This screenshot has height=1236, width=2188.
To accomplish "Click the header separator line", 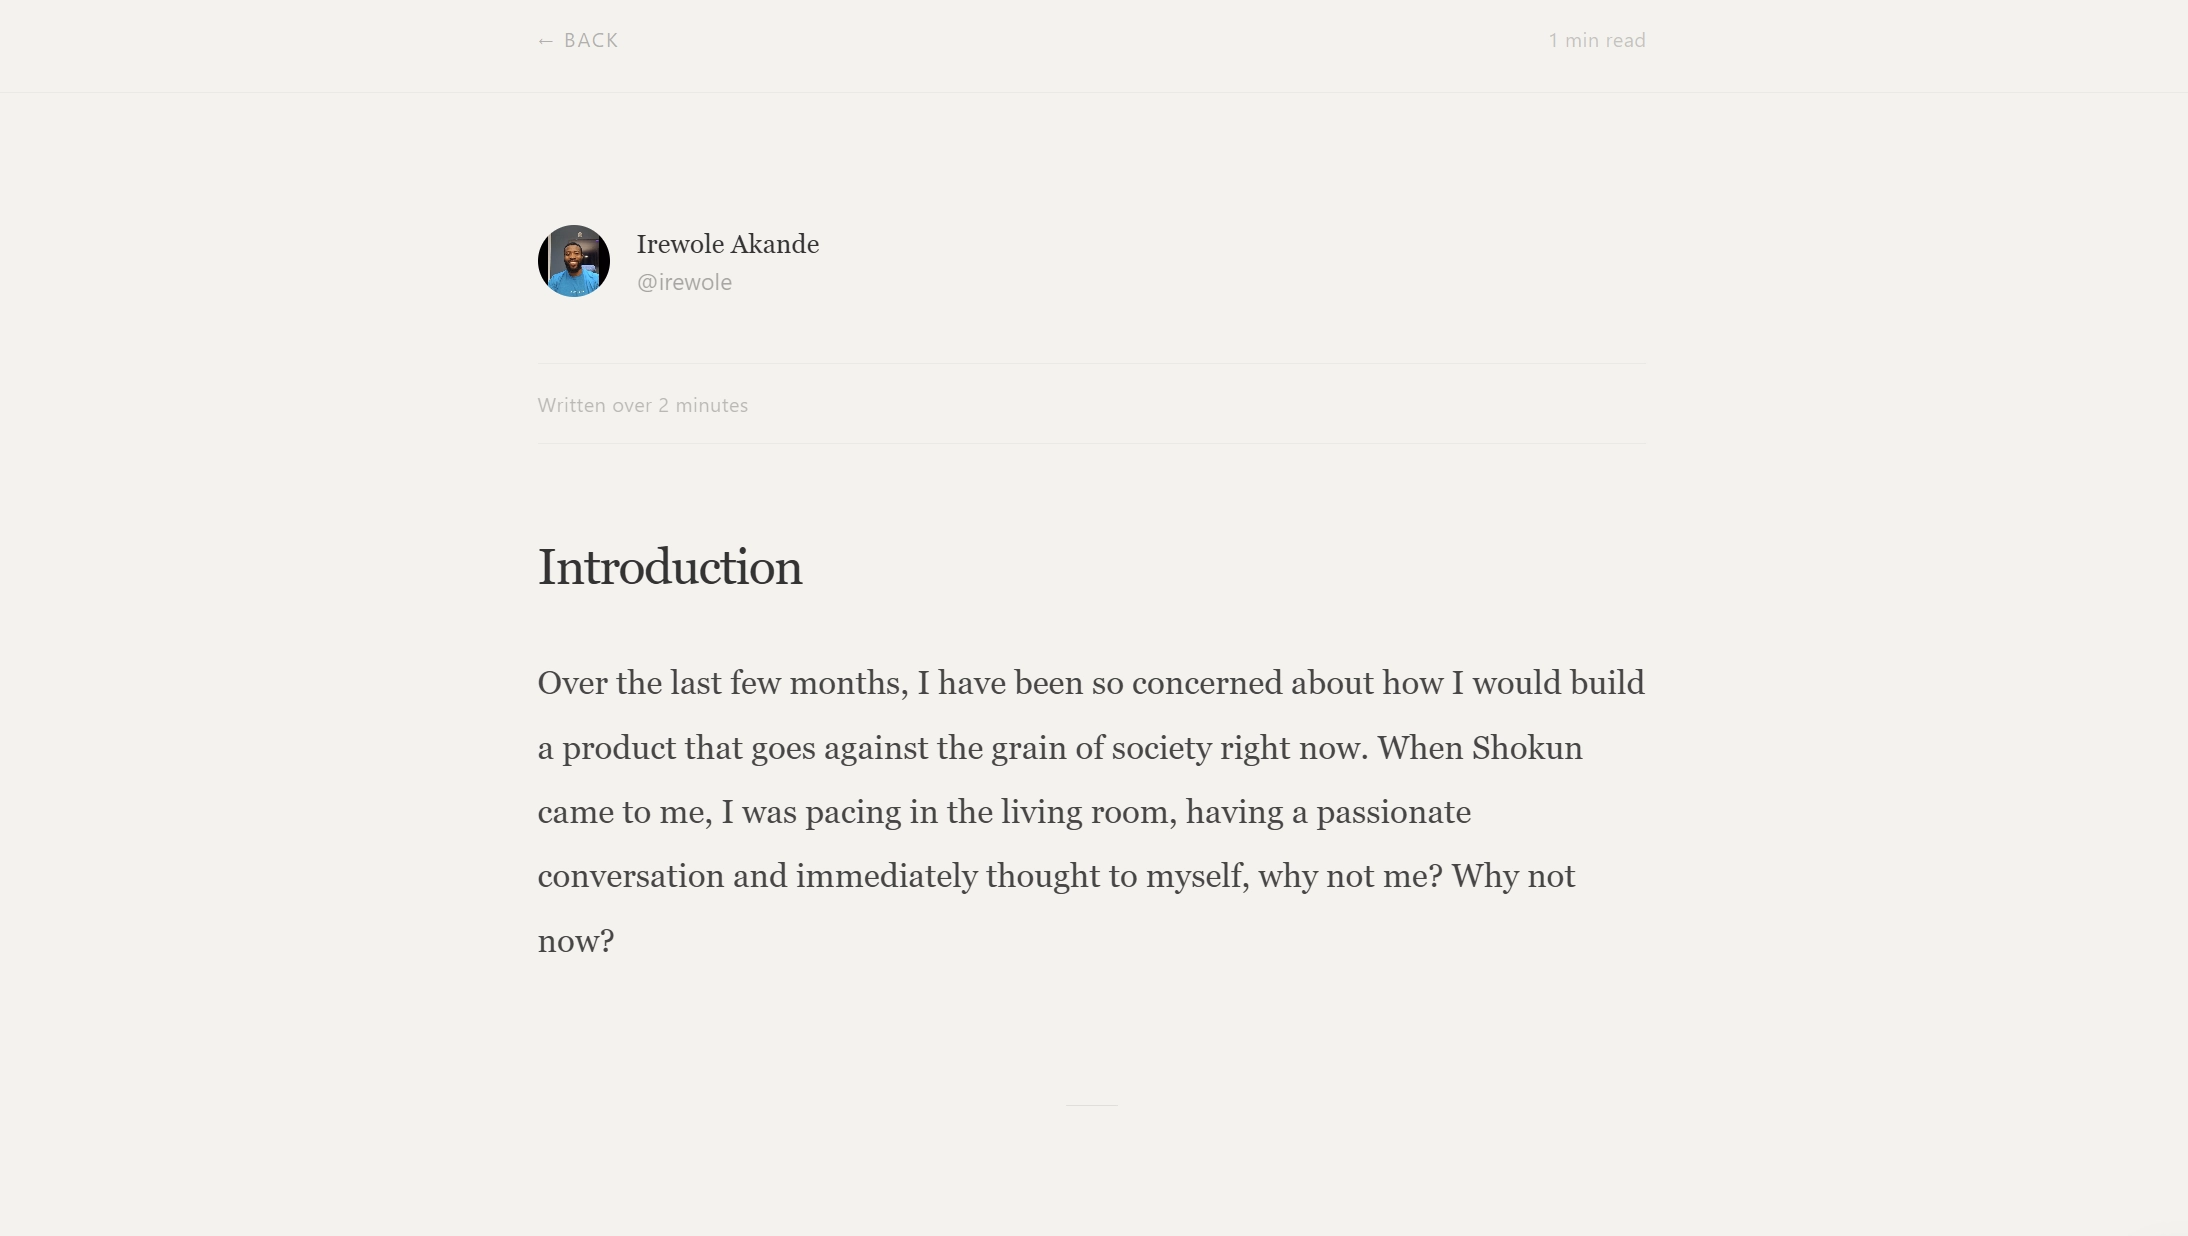I will point(1094,92).
